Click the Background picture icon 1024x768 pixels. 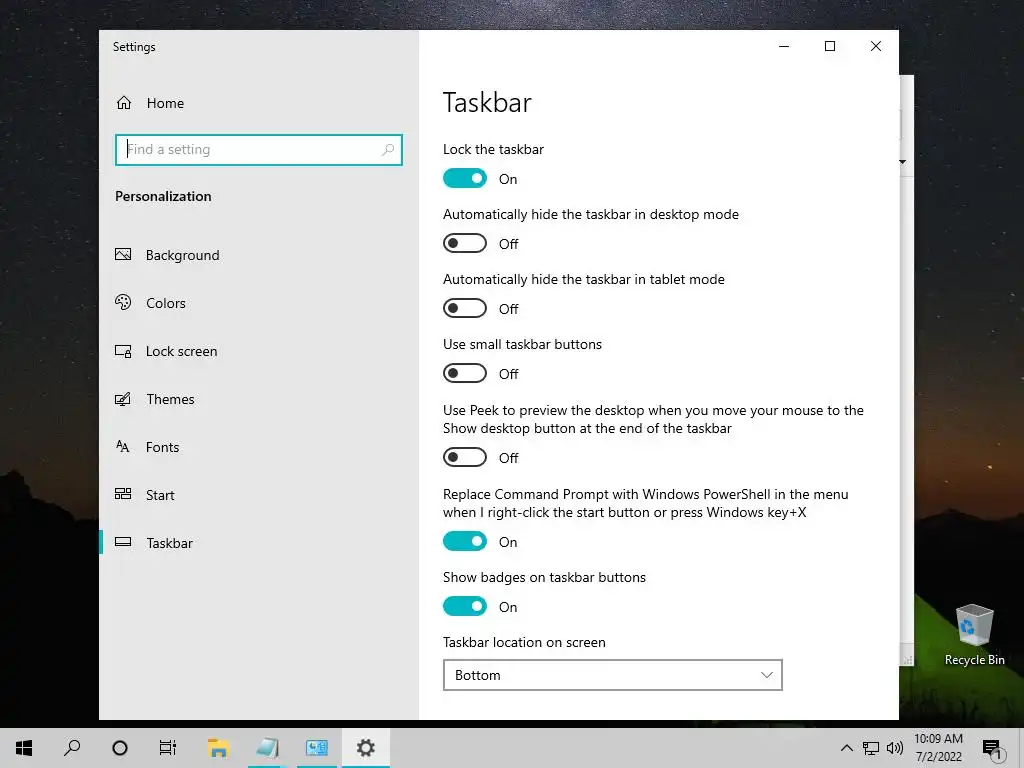coord(123,255)
